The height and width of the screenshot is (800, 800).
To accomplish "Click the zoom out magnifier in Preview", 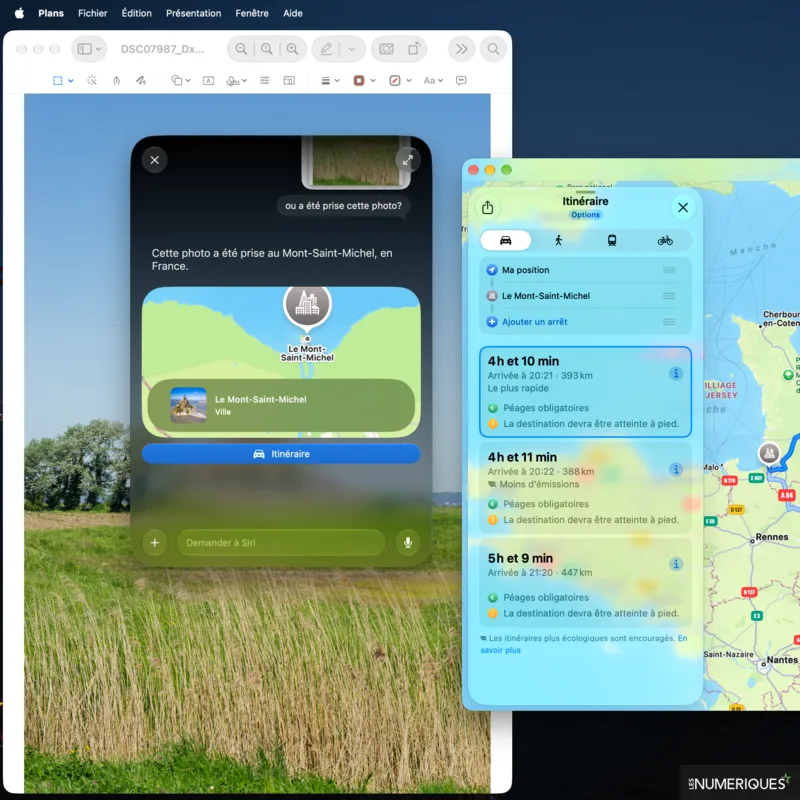I will pyautogui.click(x=241, y=49).
